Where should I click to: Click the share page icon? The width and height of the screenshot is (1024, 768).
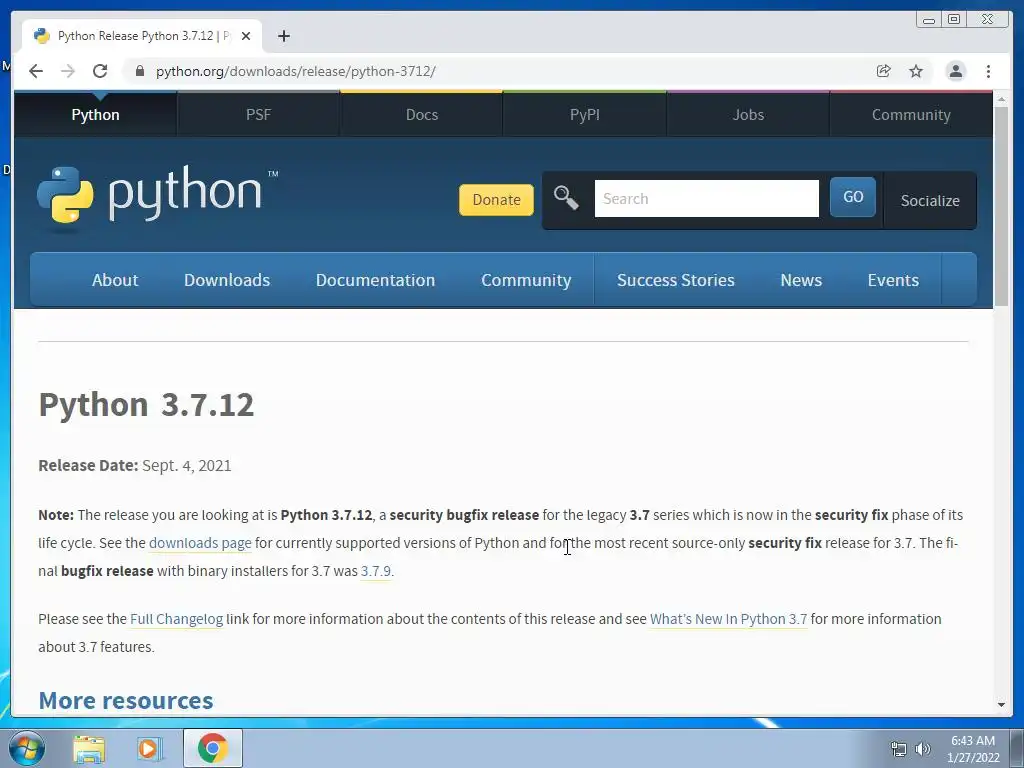883,71
